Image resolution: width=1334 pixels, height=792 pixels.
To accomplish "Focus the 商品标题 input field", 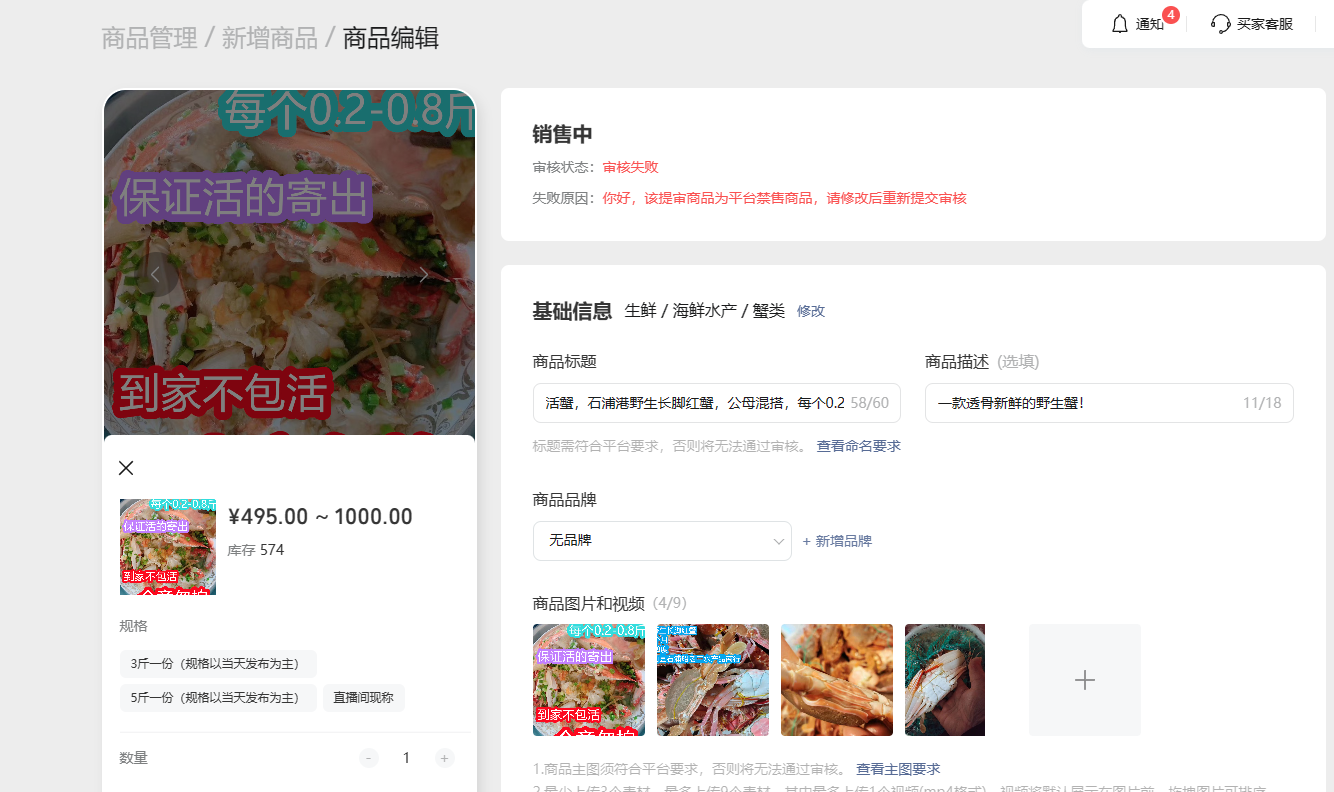I will click(x=717, y=403).
